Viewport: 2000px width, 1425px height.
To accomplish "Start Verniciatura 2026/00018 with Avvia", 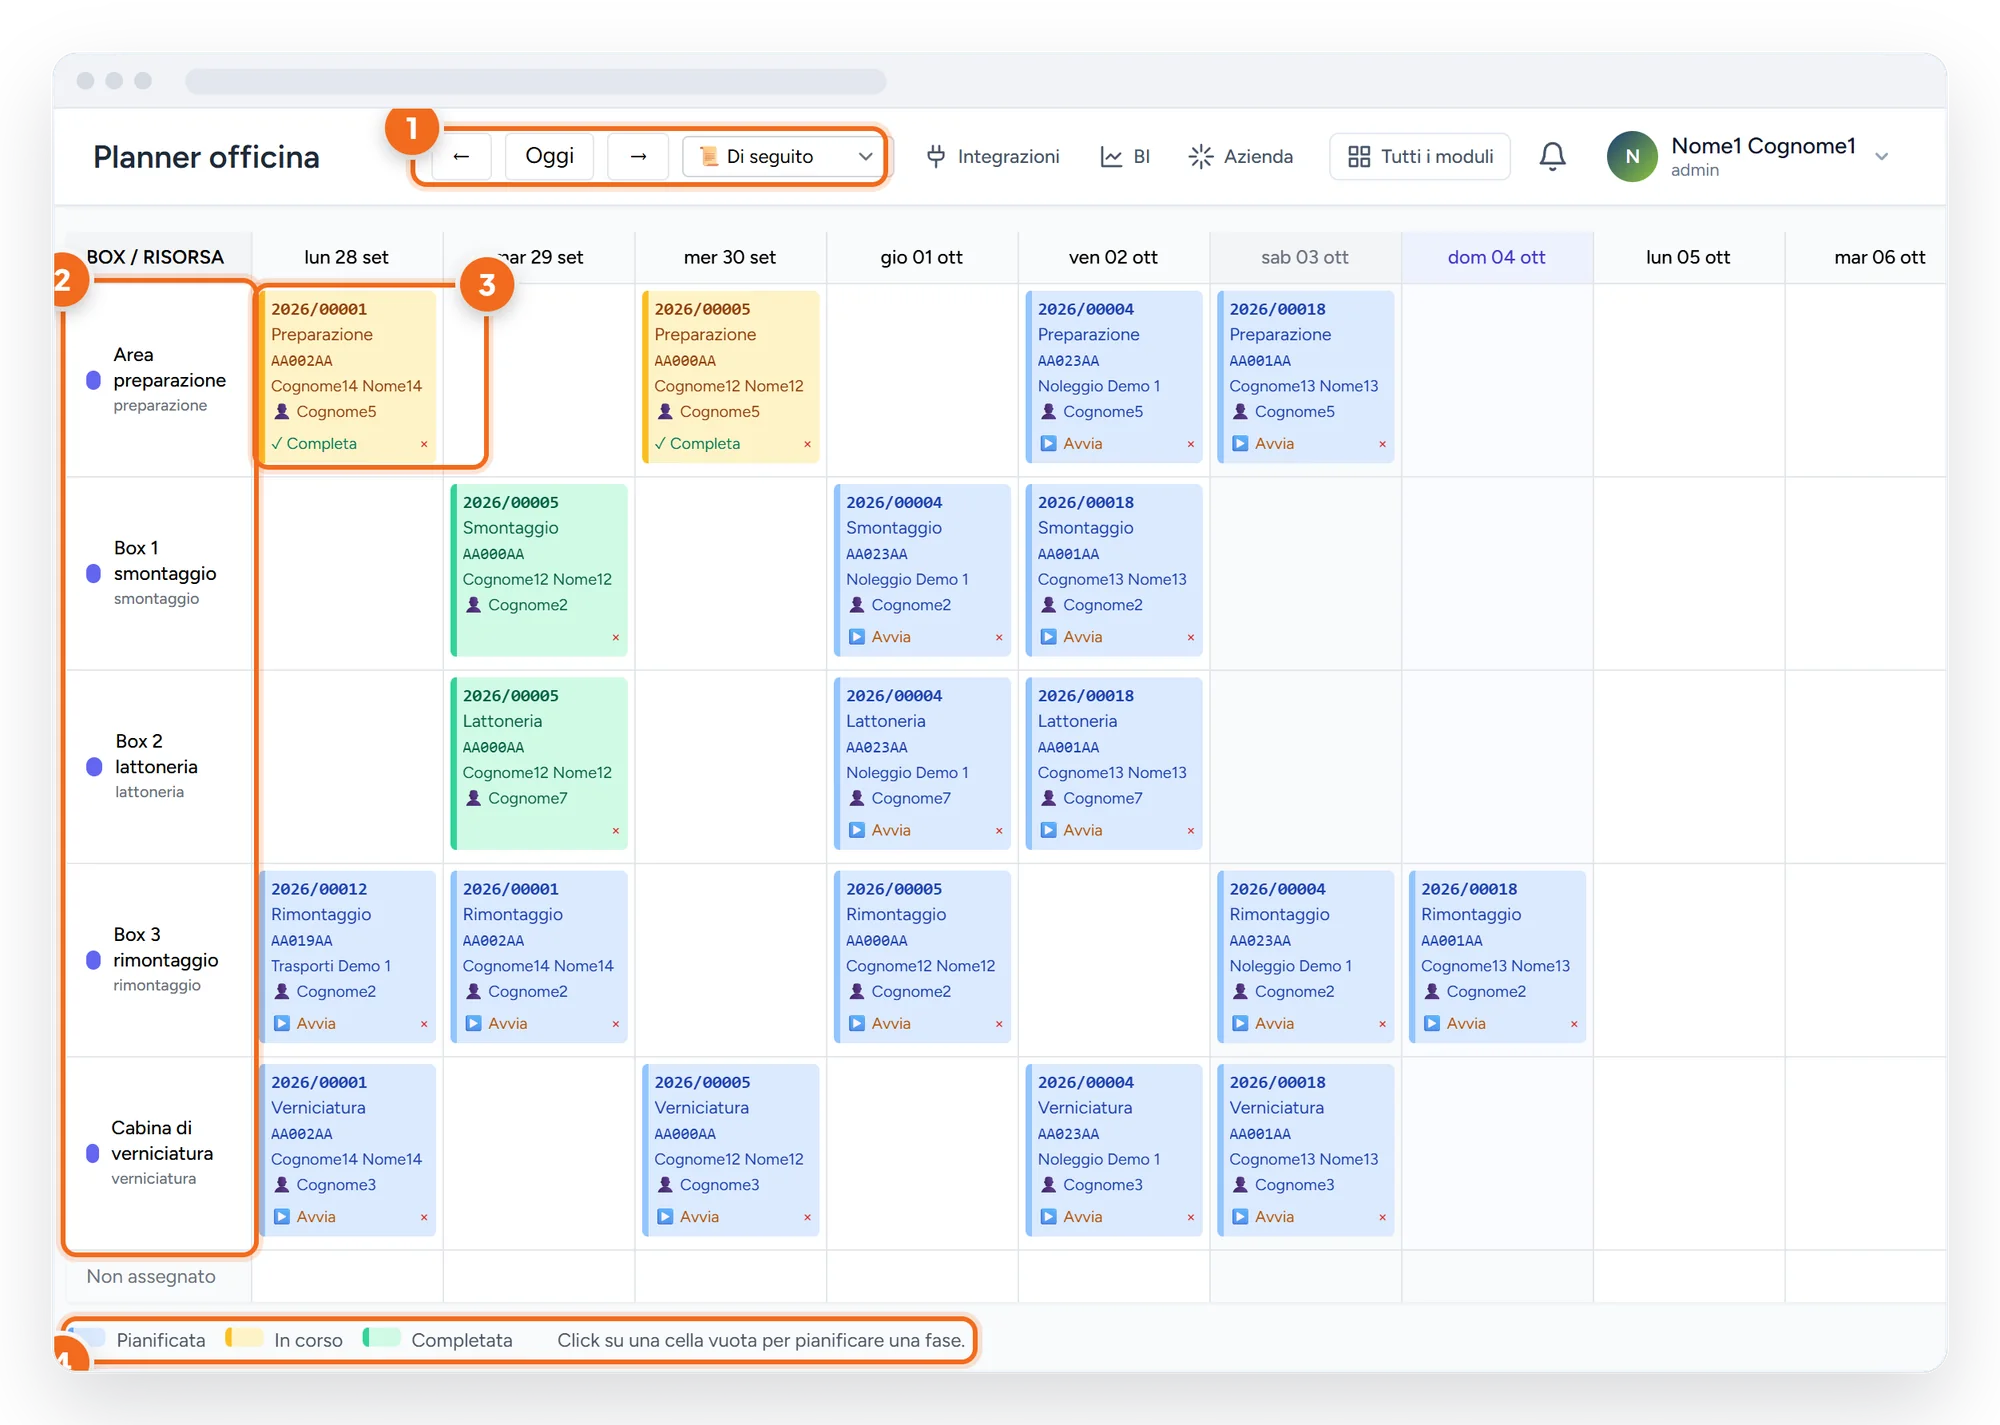I will [1263, 1217].
